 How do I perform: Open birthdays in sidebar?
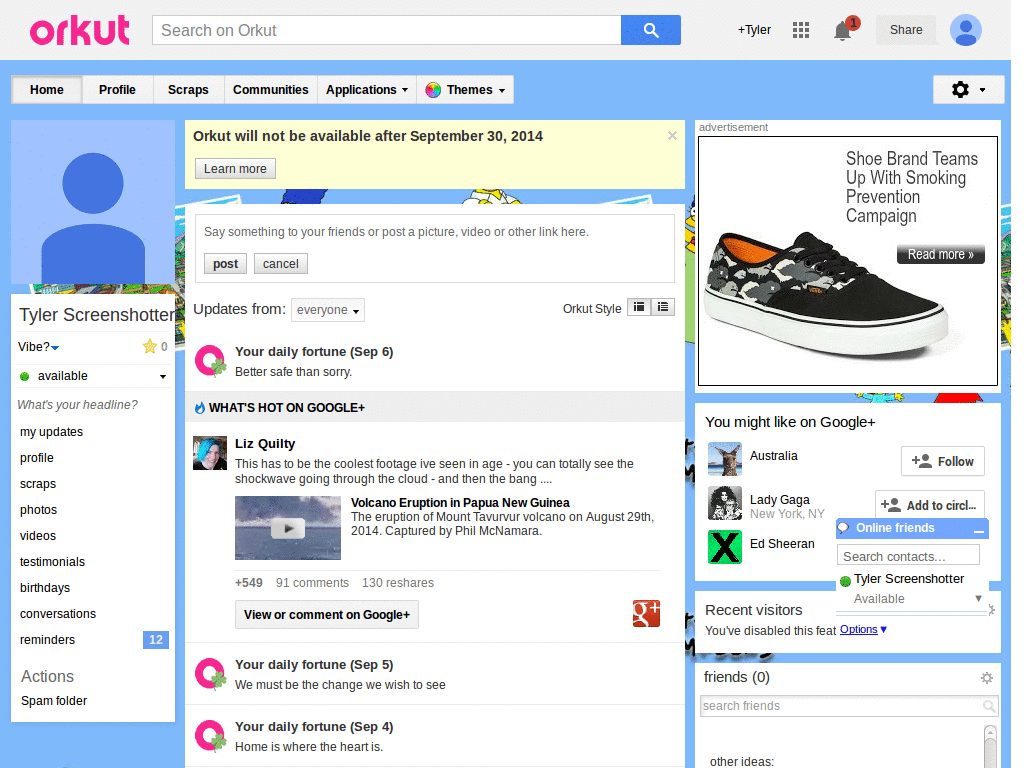(44, 588)
